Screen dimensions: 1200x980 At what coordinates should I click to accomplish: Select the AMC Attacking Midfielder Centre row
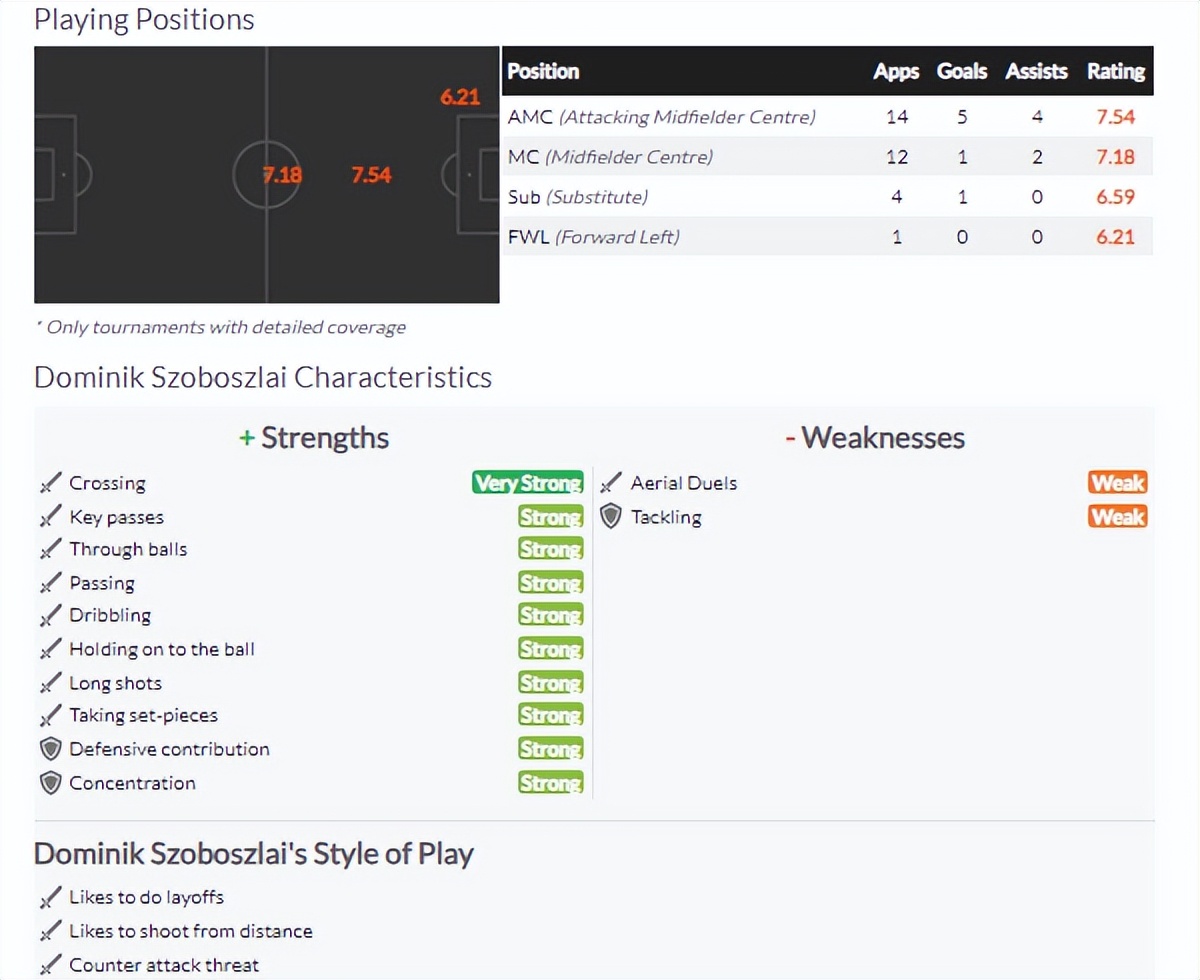point(661,117)
